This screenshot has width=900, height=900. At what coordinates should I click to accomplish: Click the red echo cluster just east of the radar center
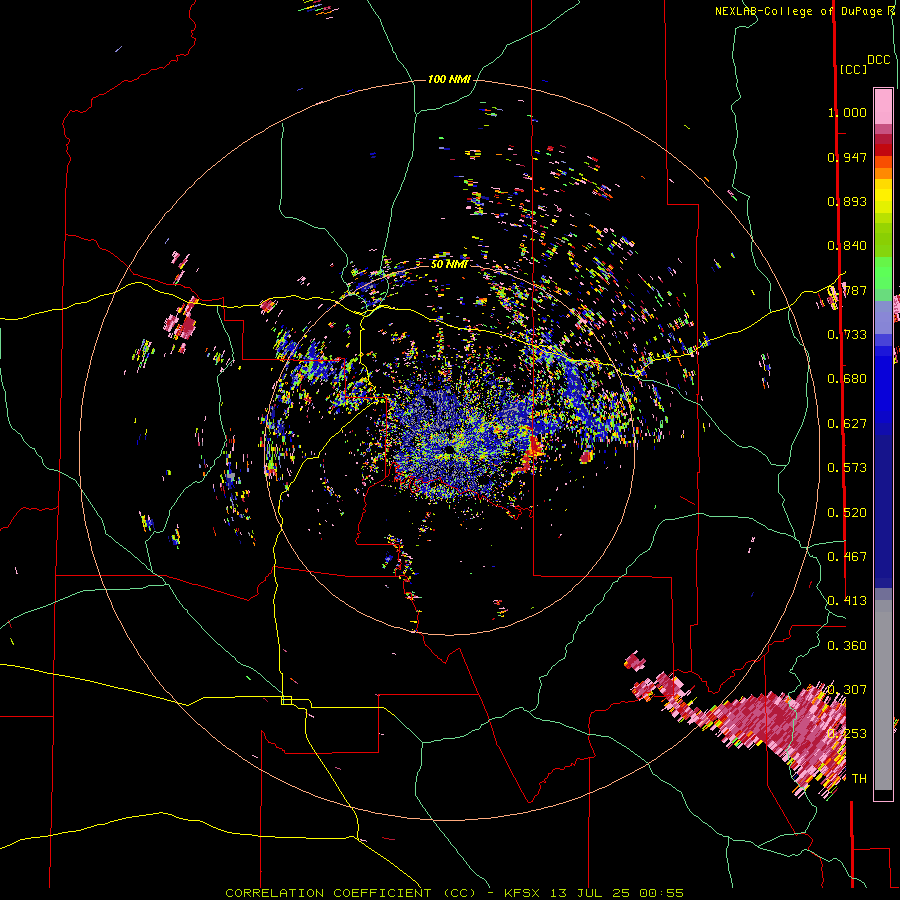click(x=534, y=449)
